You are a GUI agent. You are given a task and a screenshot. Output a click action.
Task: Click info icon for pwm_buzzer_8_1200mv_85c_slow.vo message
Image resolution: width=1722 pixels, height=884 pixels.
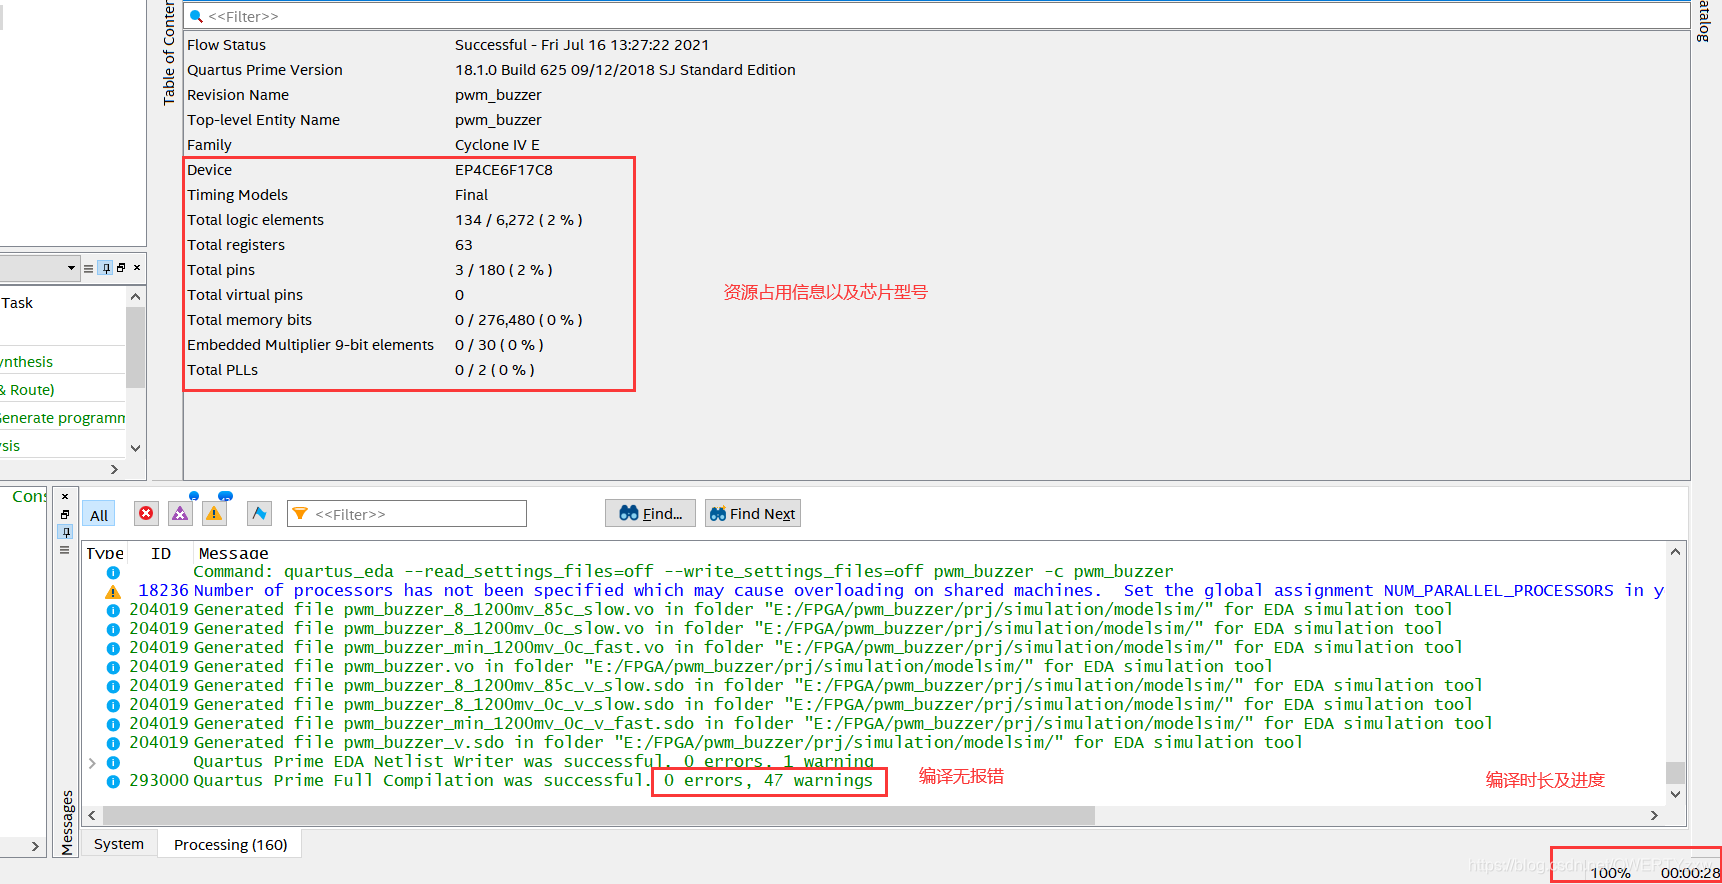tap(113, 610)
